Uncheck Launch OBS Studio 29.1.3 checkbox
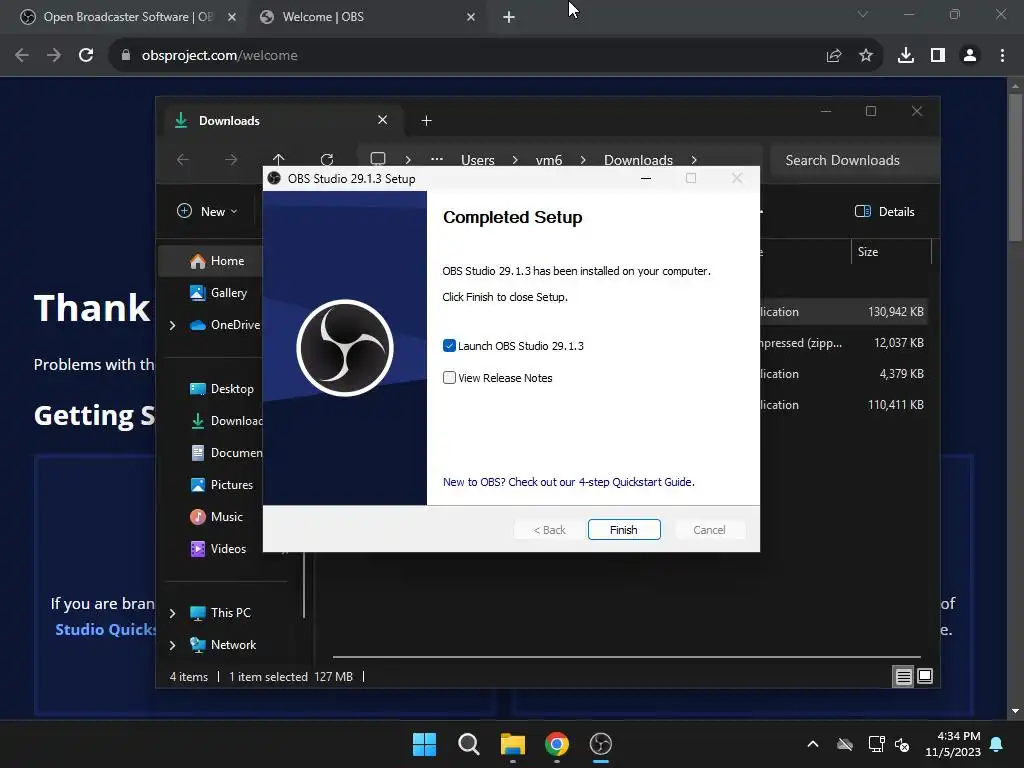The image size is (1024, 768). [x=449, y=345]
